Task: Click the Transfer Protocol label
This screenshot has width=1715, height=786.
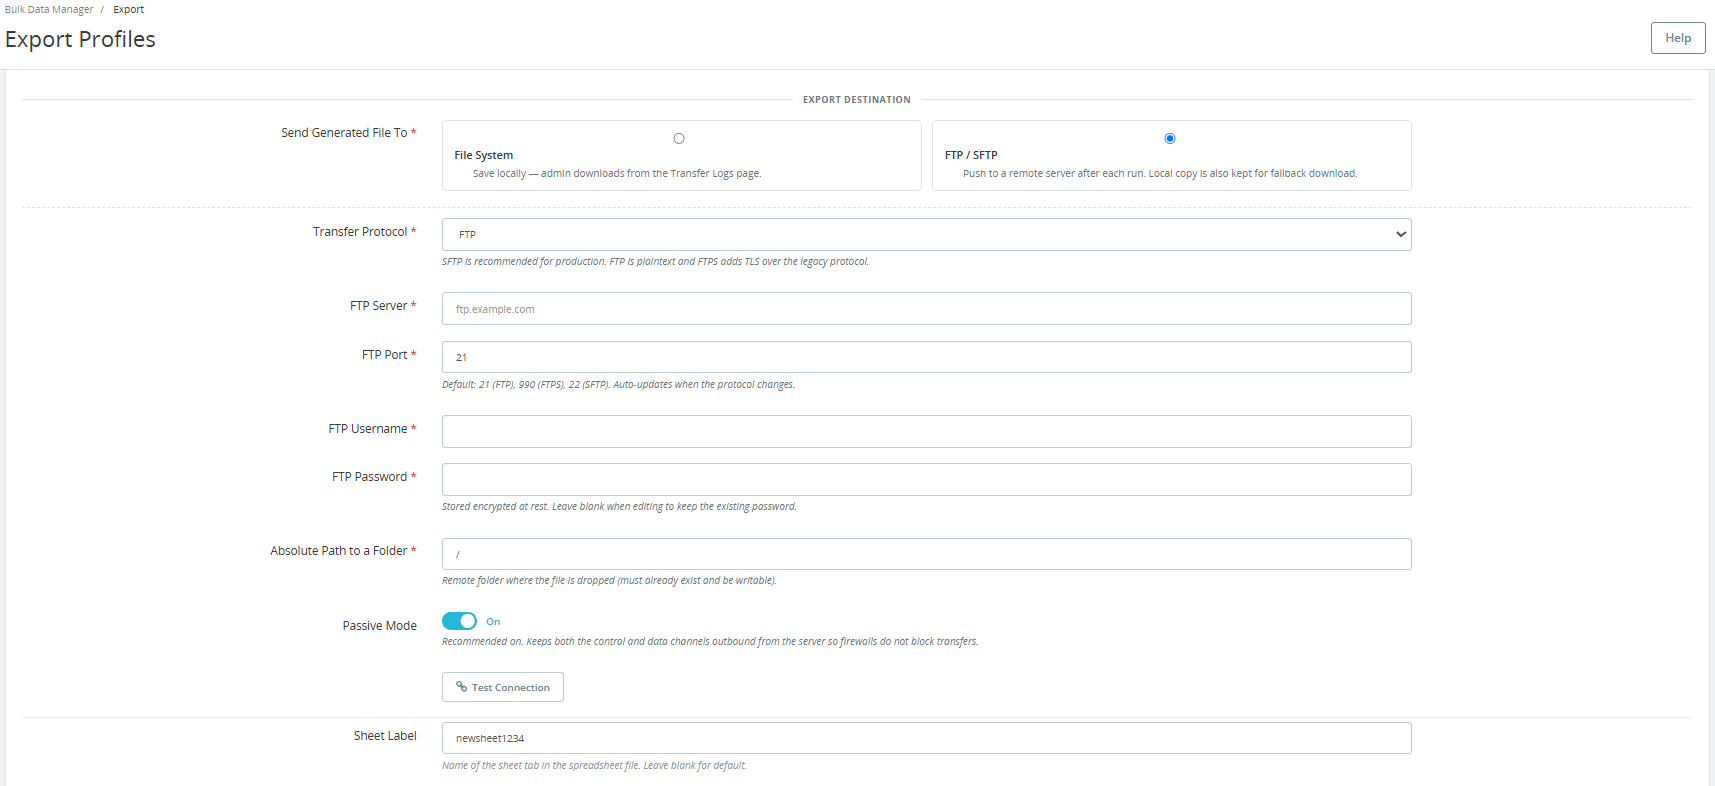Action: point(360,232)
